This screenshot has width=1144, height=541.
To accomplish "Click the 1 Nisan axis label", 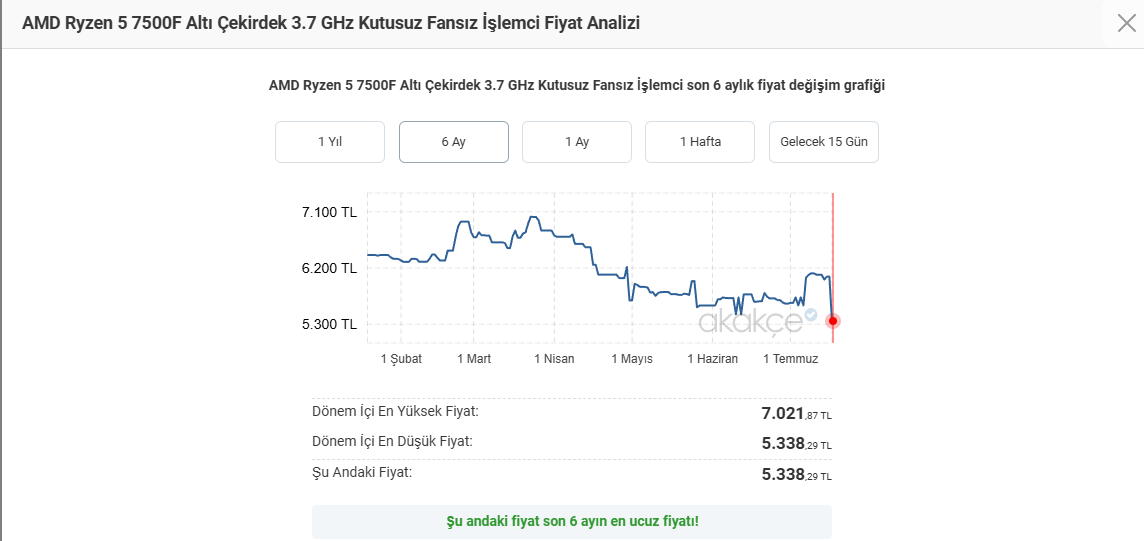I will [554, 359].
